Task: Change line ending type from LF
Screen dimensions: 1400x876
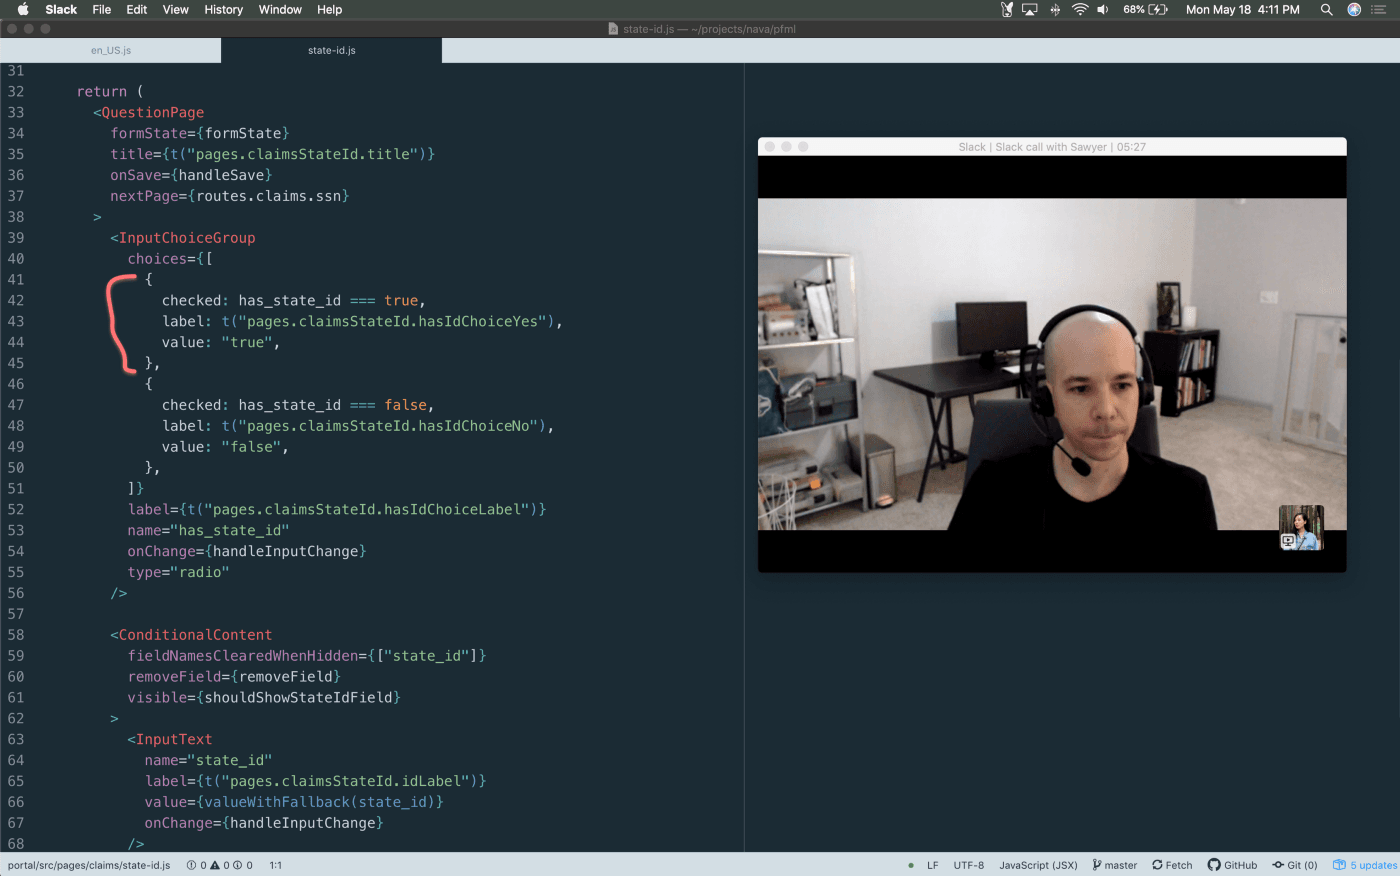Action: coord(932,865)
